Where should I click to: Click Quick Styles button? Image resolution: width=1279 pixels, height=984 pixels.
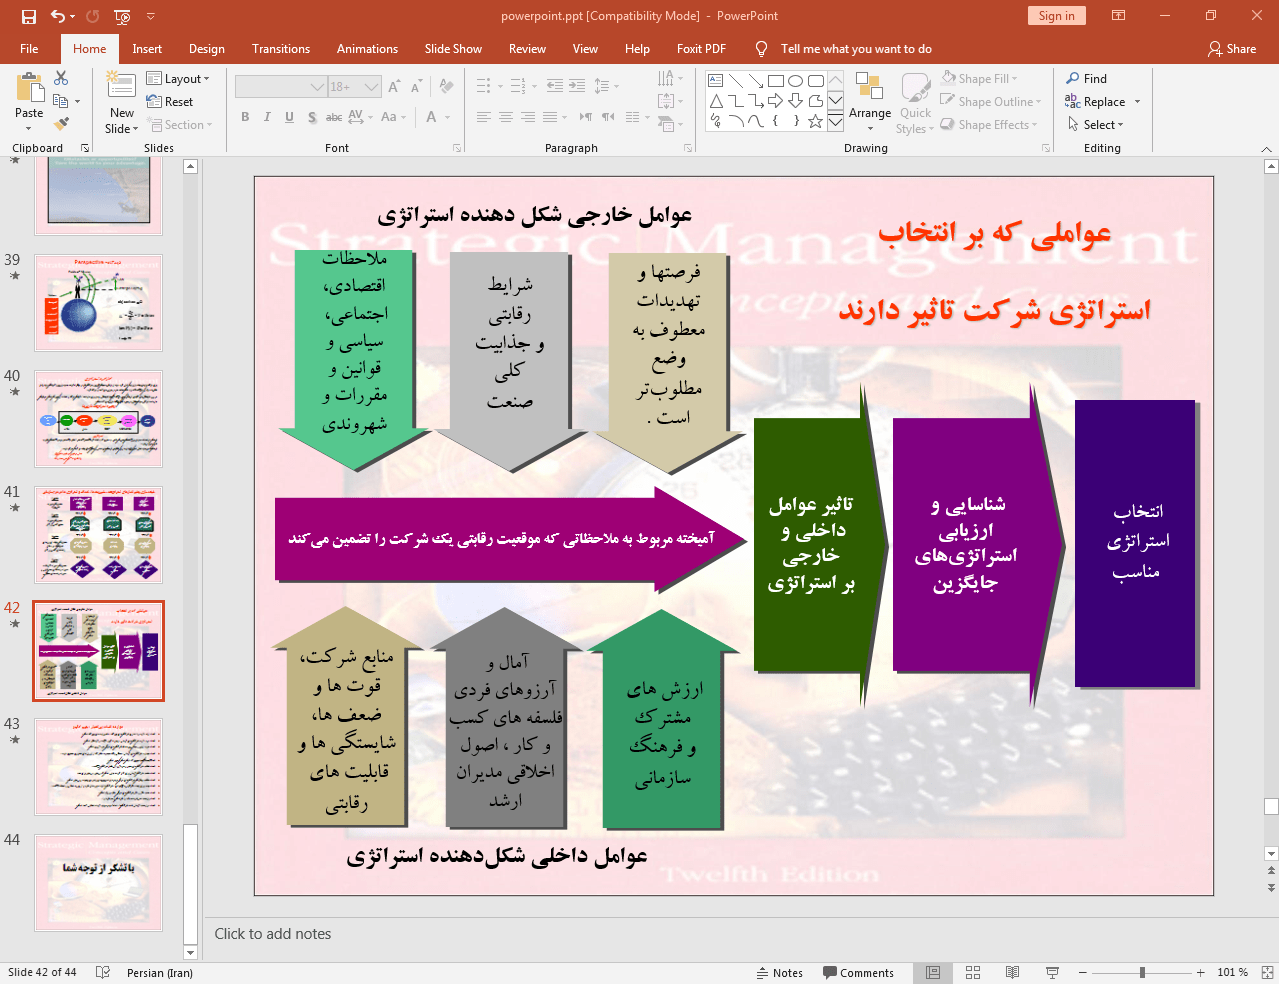click(915, 102)
